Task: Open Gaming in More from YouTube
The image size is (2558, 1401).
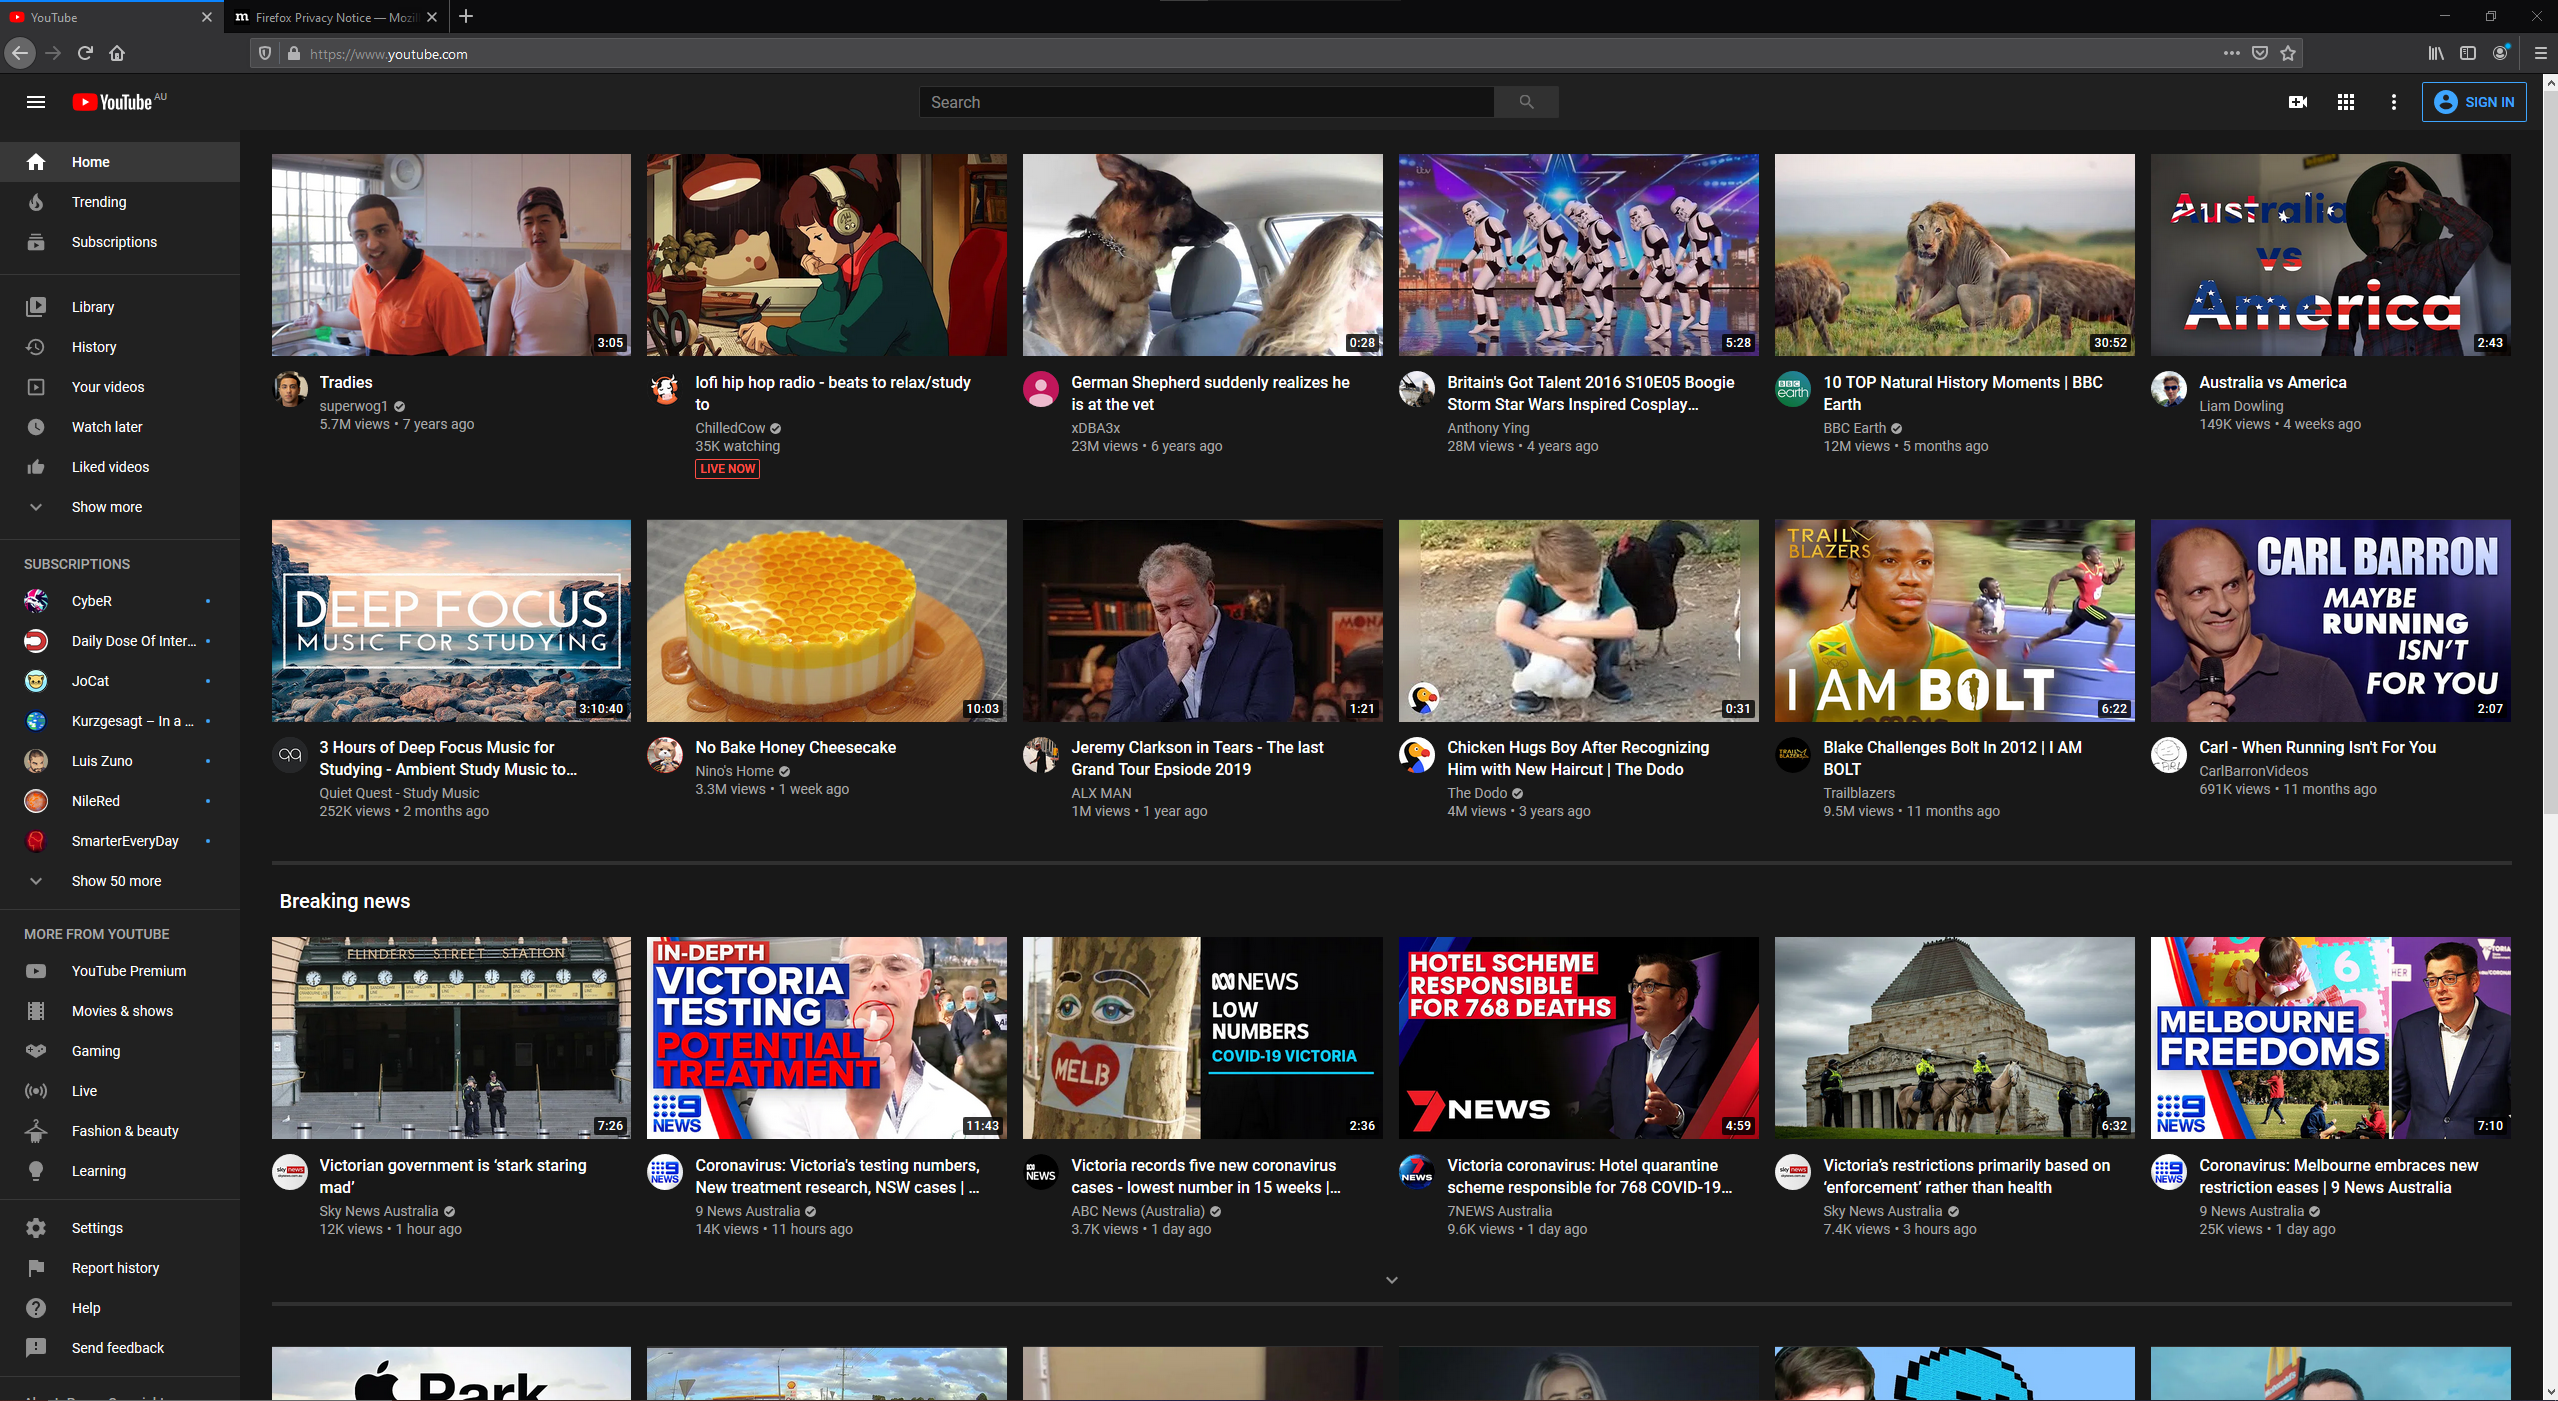Action: (120, 1051)
